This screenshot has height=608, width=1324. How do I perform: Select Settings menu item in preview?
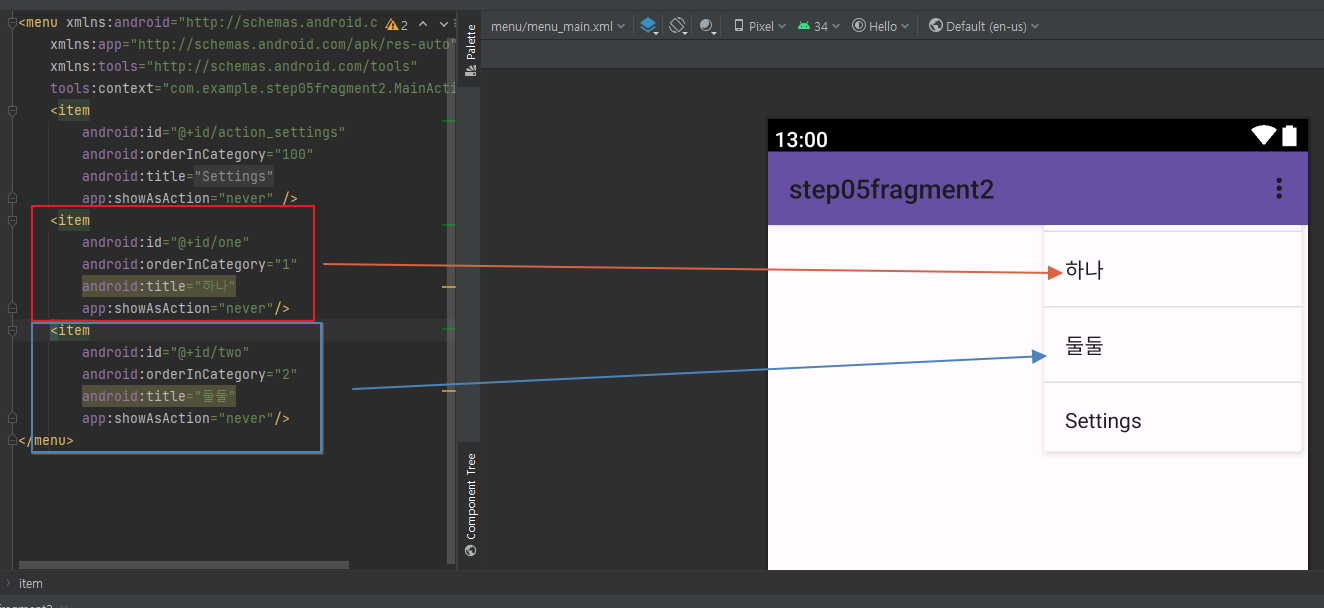click(x=1172, y=420)
